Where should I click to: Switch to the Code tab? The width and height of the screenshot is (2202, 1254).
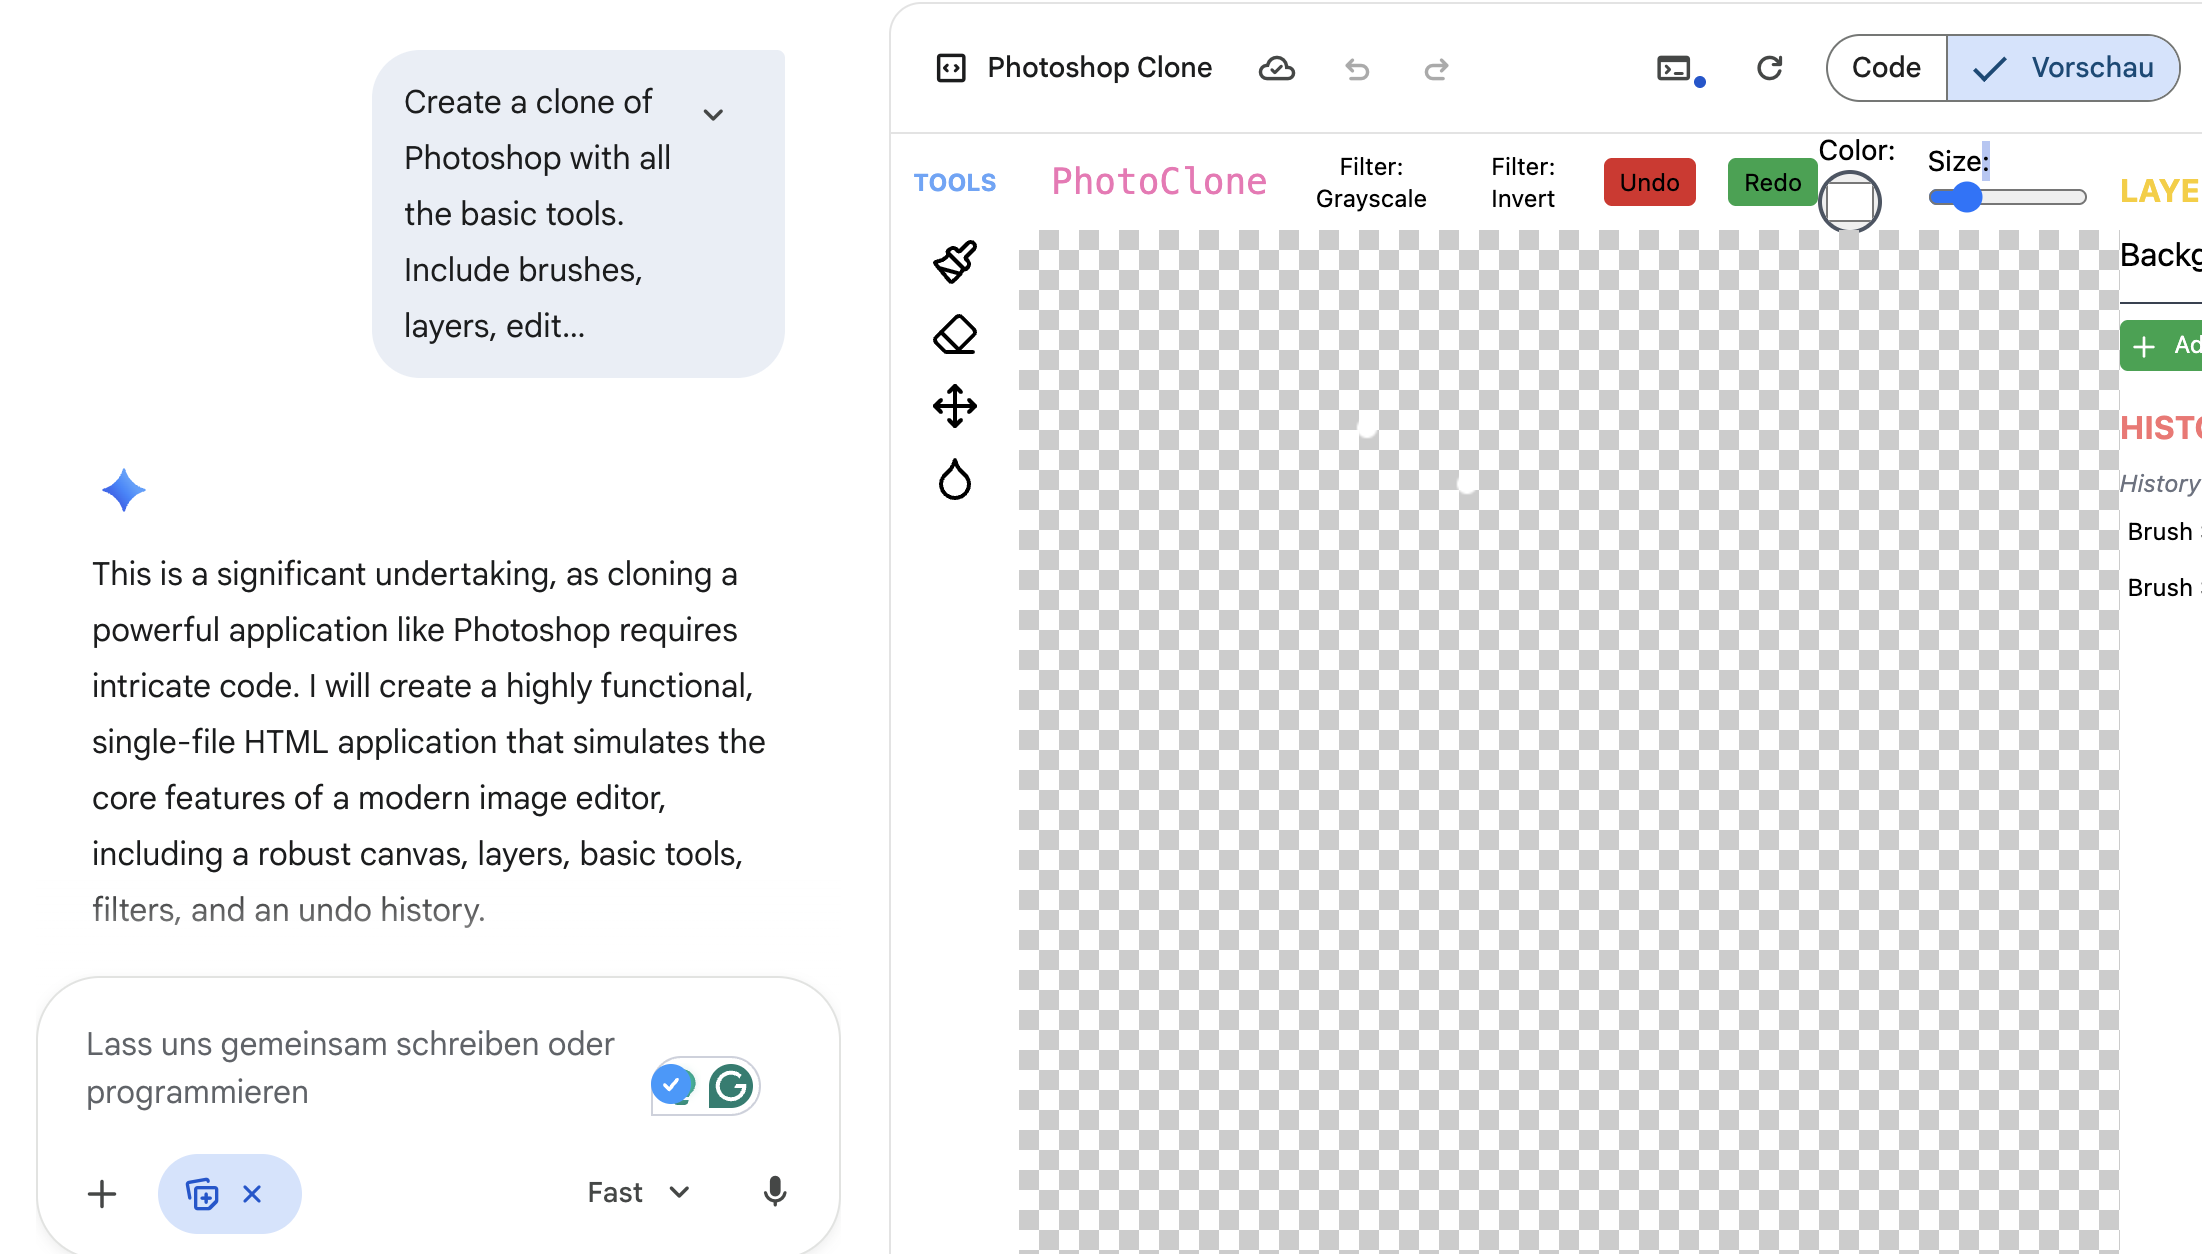click(x=1886, y=68)
